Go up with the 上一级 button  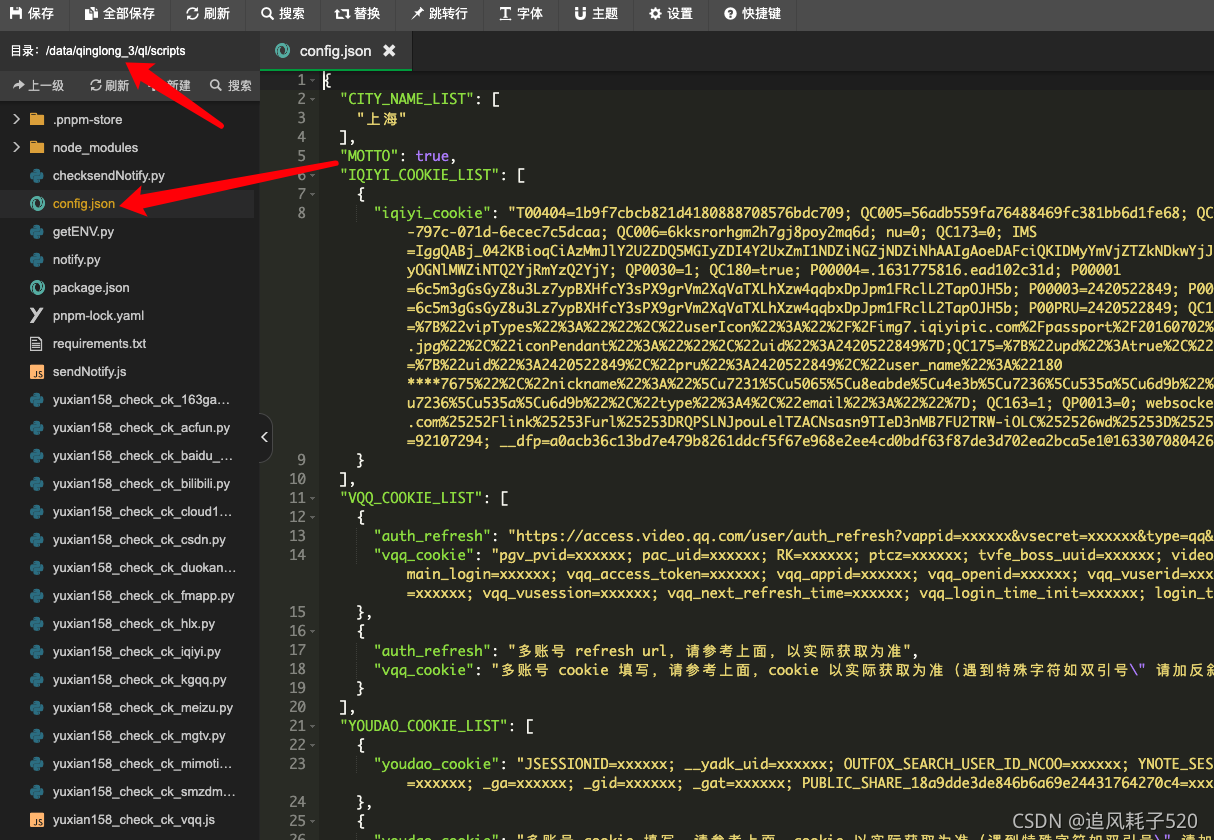click(x=39, y=86)
